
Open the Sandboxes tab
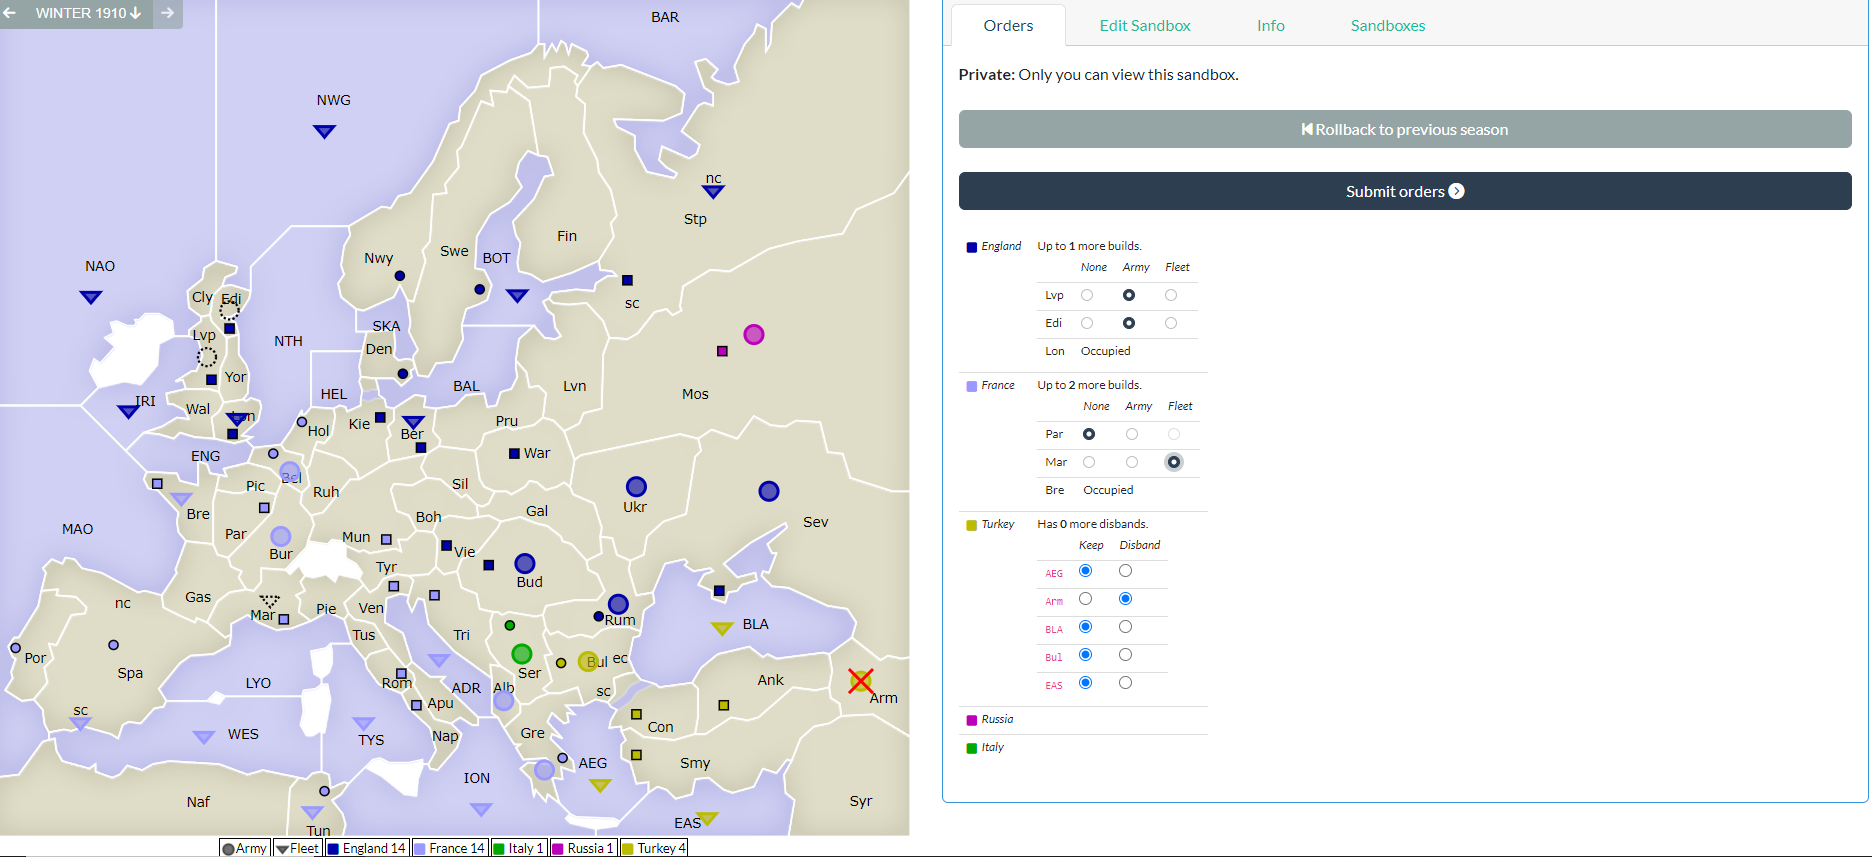point(1388,26)
